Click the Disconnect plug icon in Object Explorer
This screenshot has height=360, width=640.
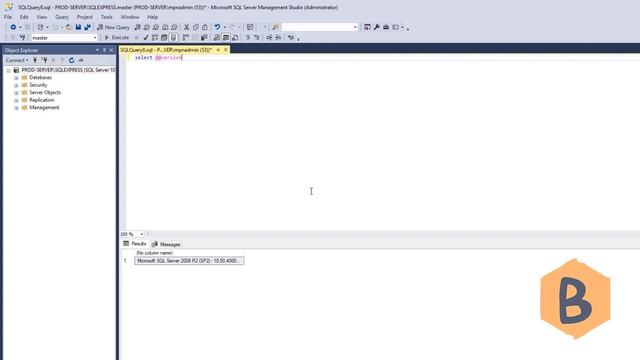(44, 60)
